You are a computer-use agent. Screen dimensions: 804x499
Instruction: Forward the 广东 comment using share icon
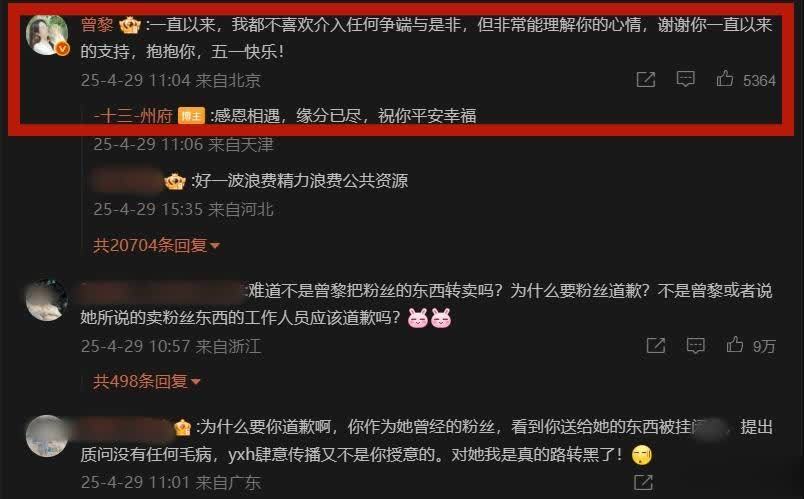(644, 482)
